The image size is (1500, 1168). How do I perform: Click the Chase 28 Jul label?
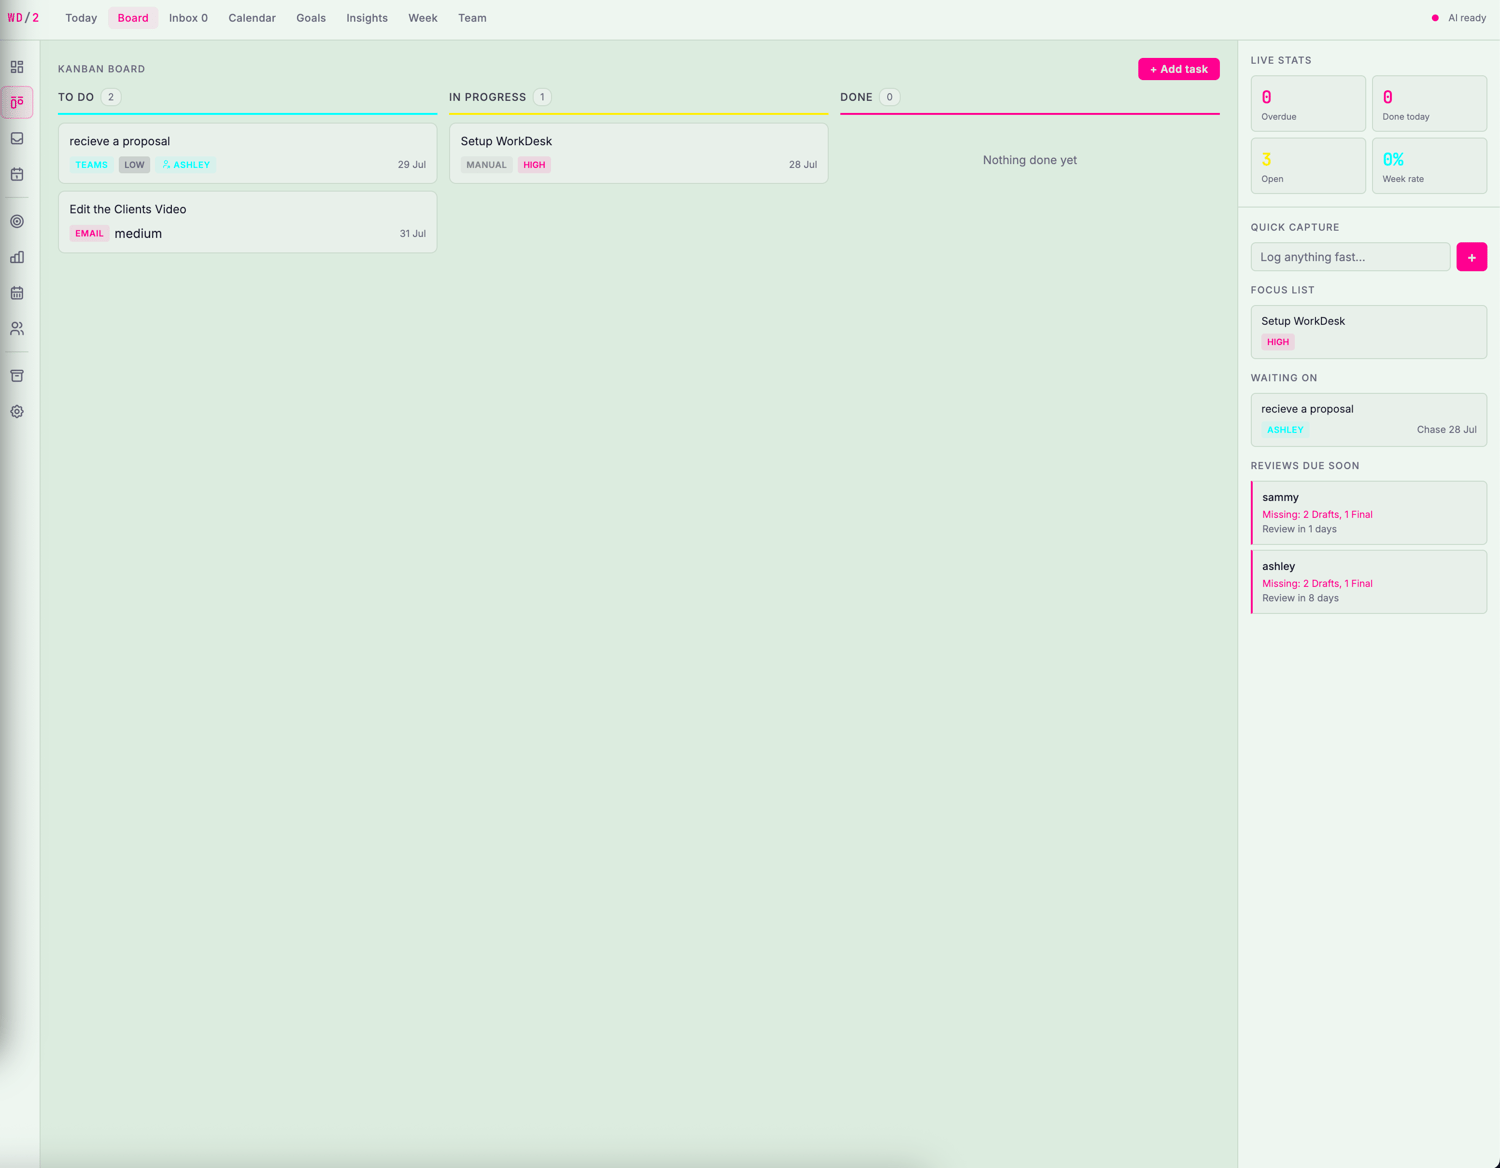1446,430
